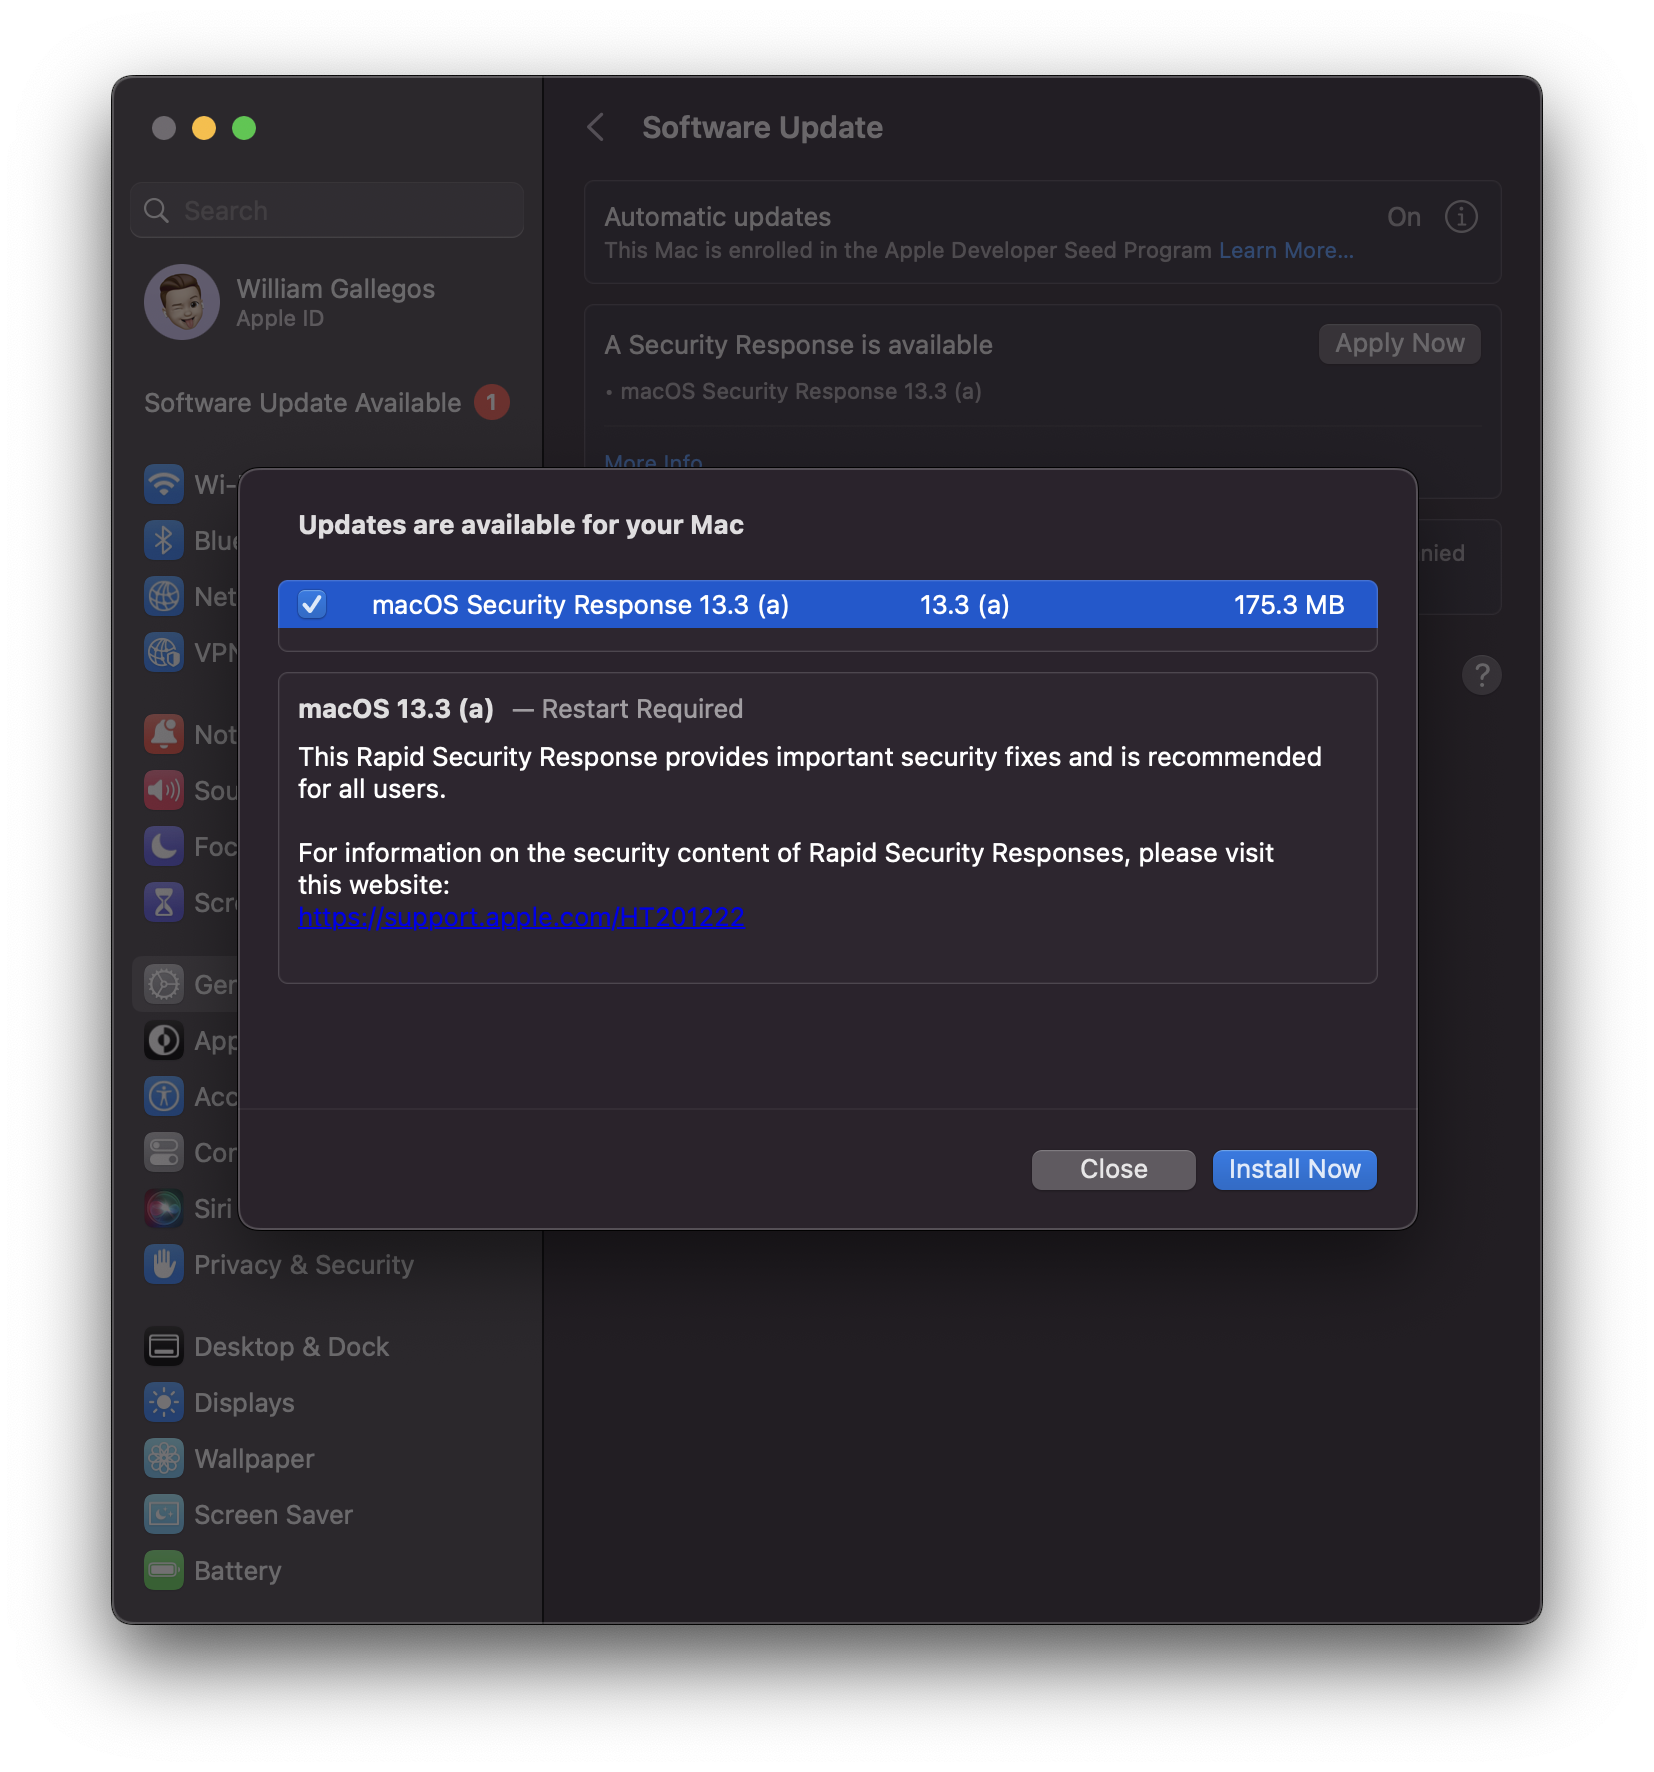The height and width of the screenshot is (1772, 1654).
Task: Open the Screen Saver icon
Action: click(164, 1515)
